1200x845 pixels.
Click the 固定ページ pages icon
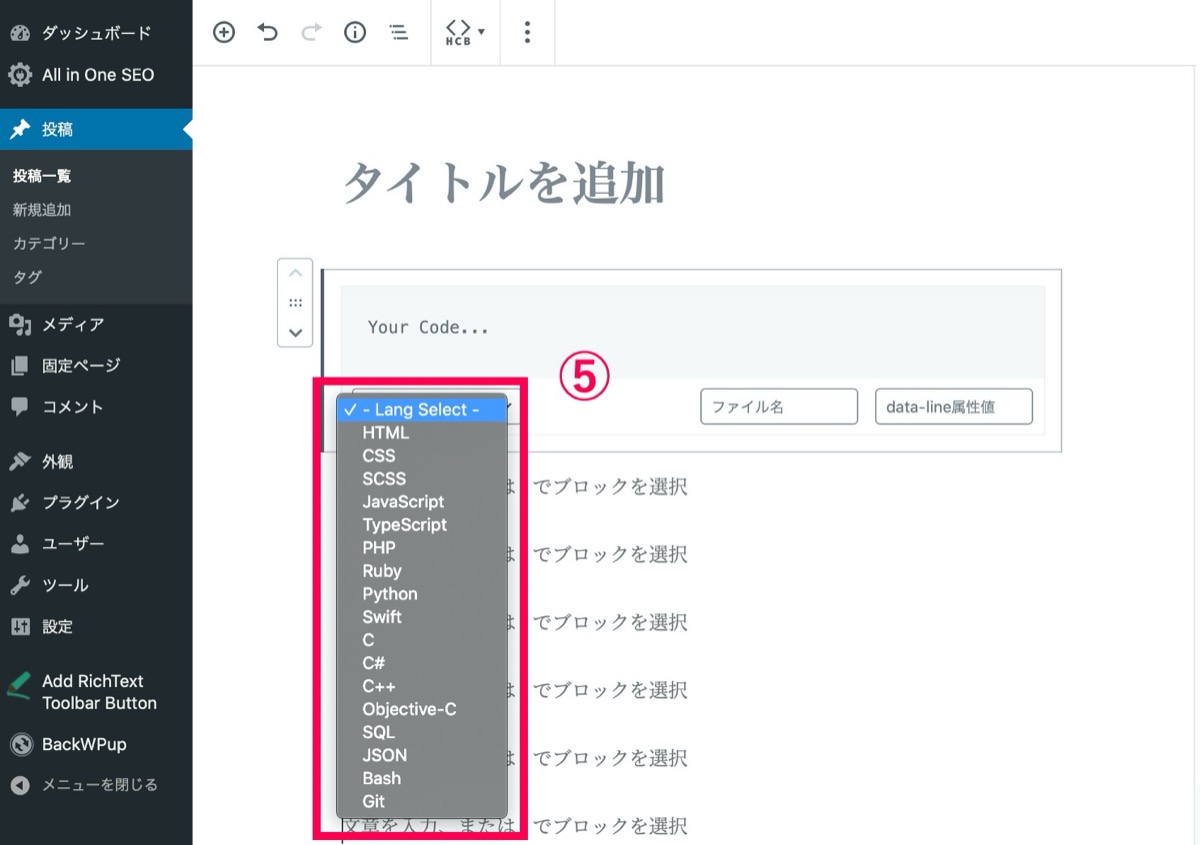click(20, 366)
